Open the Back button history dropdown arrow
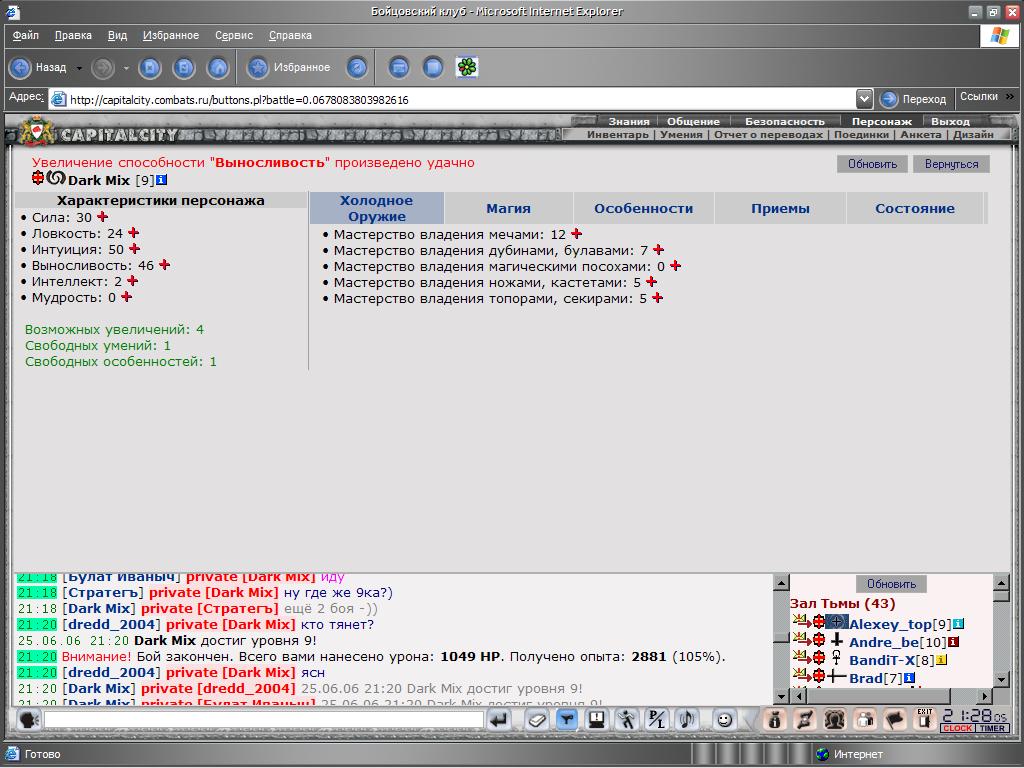This screenshot has height=768, width=1024. coord(79,68)
